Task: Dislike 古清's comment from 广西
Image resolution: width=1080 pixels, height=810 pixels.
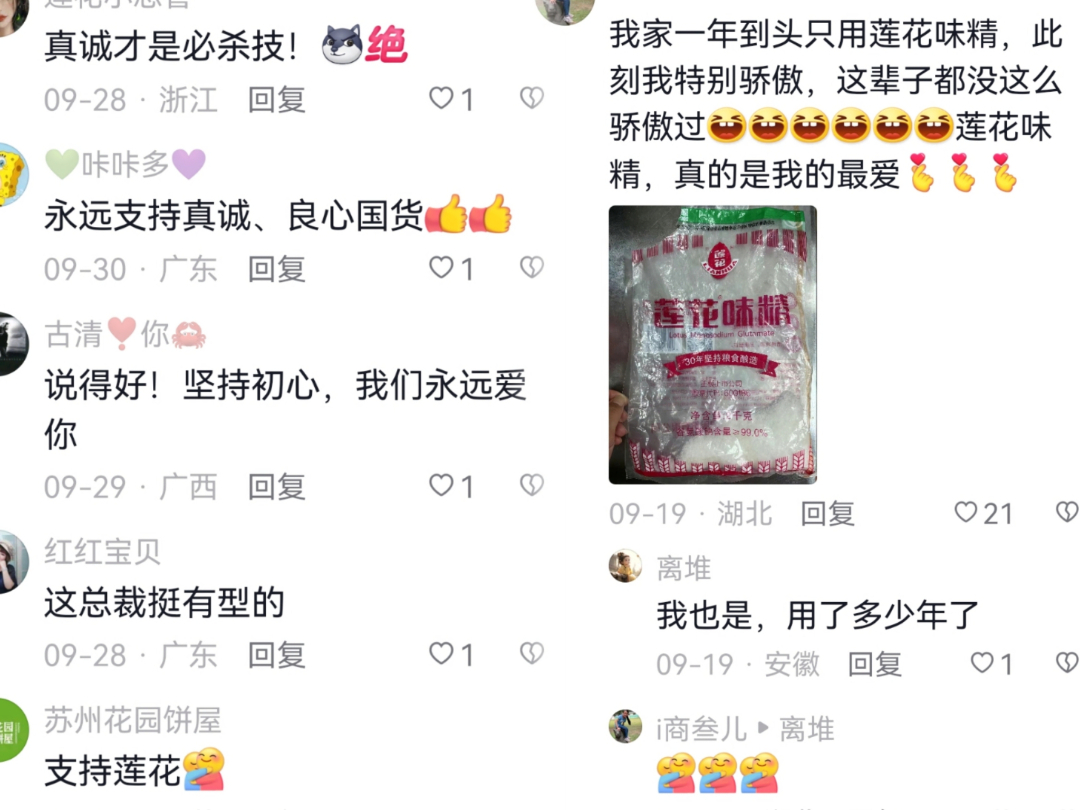Action: click(531, 485)
